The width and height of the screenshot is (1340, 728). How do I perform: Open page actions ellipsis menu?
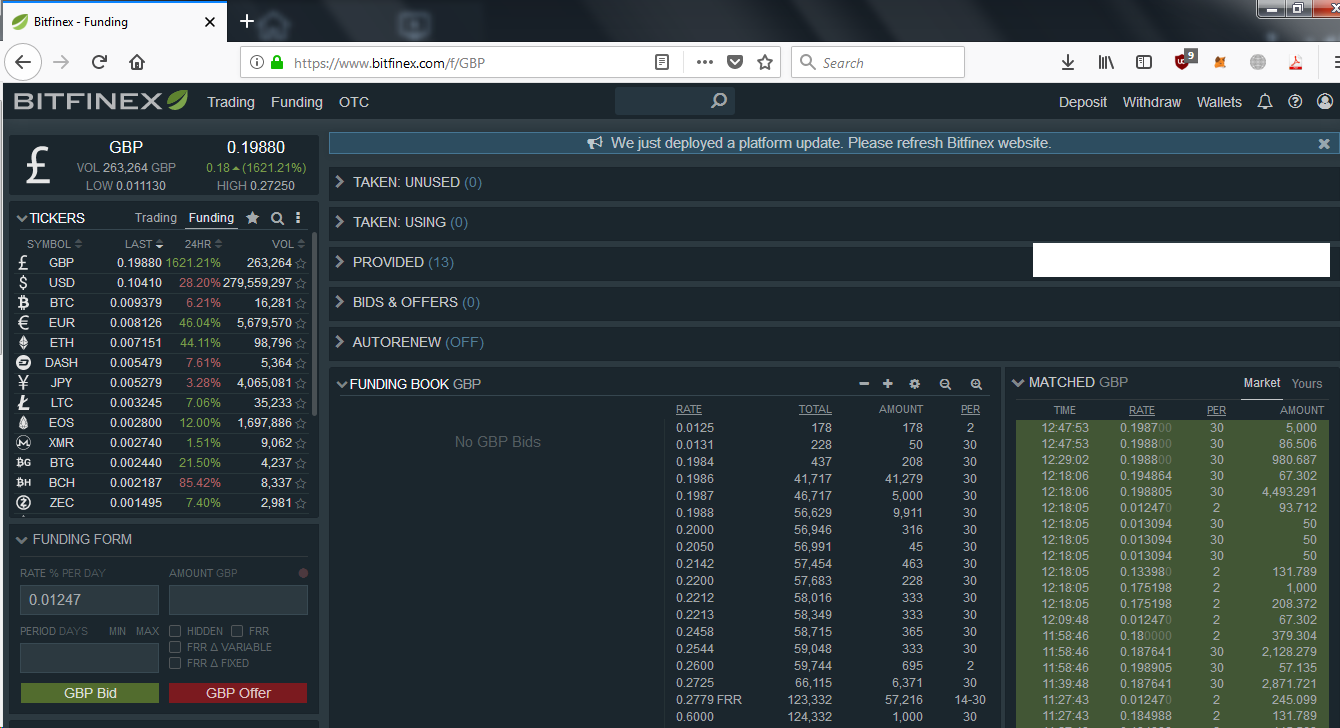tap(705, 62)
